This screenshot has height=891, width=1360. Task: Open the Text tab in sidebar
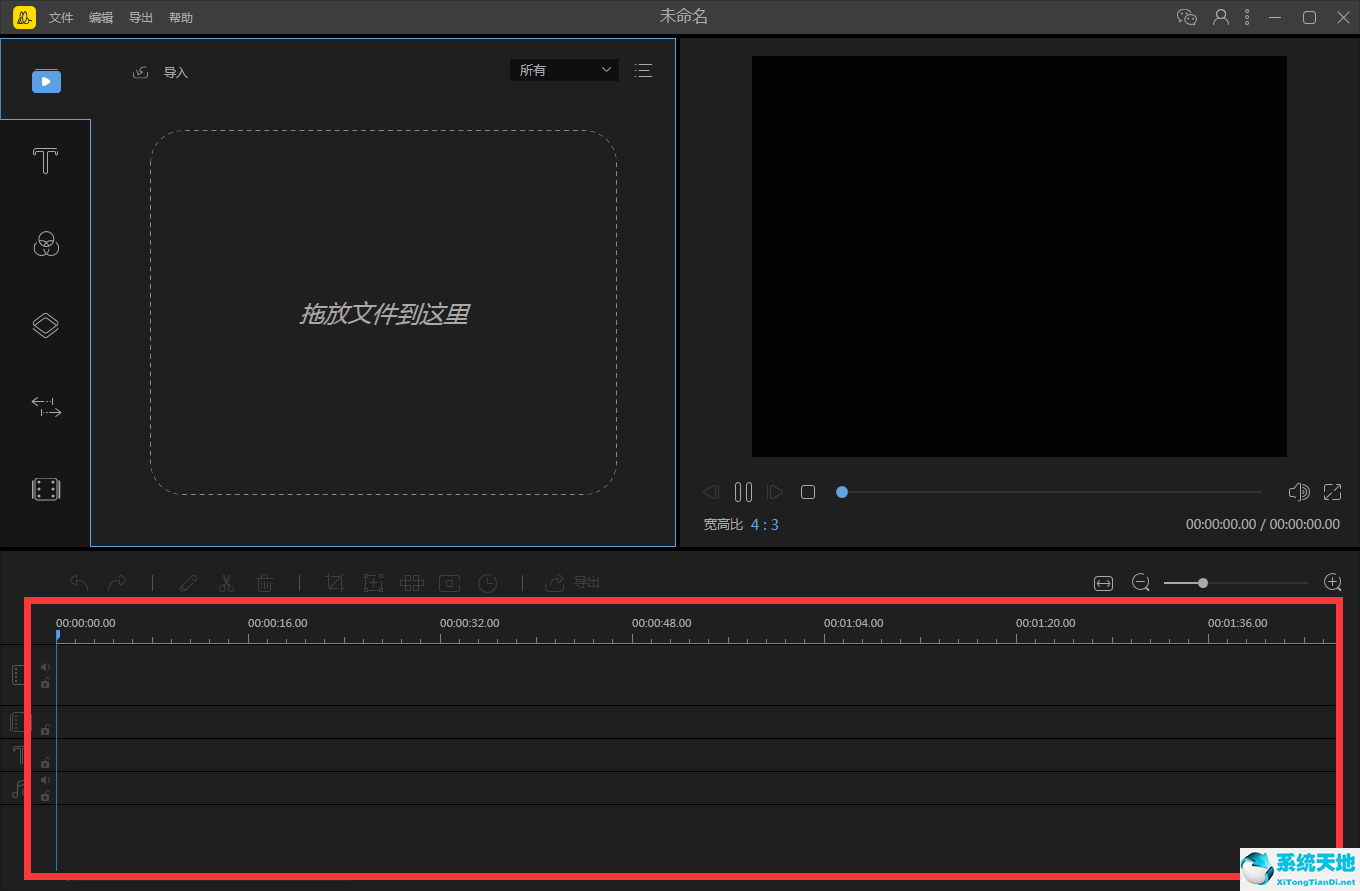[x=46, y=161]
